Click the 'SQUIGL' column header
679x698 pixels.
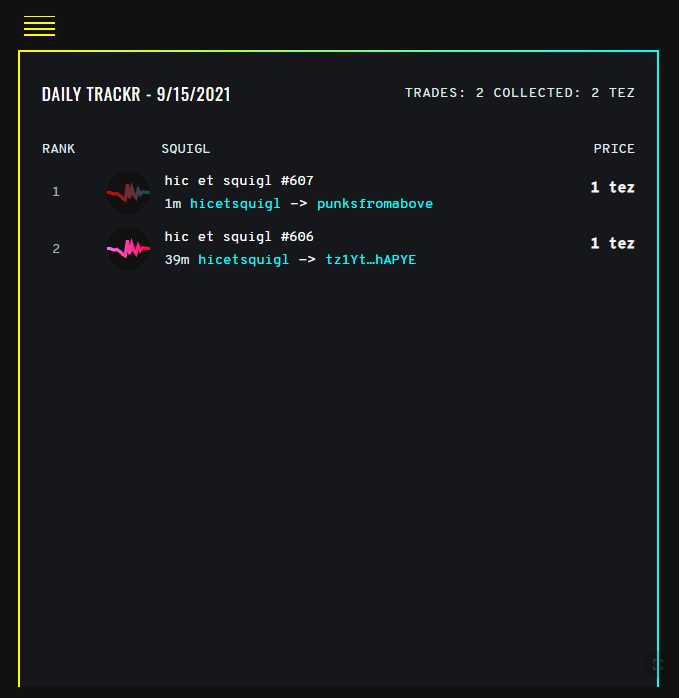pyautogui.click(x=186, y=149)
